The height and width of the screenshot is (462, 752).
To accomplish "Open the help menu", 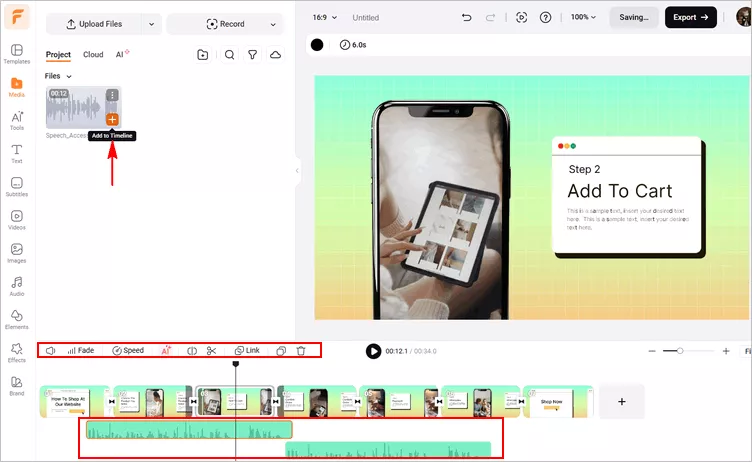I will click(545, 17).
